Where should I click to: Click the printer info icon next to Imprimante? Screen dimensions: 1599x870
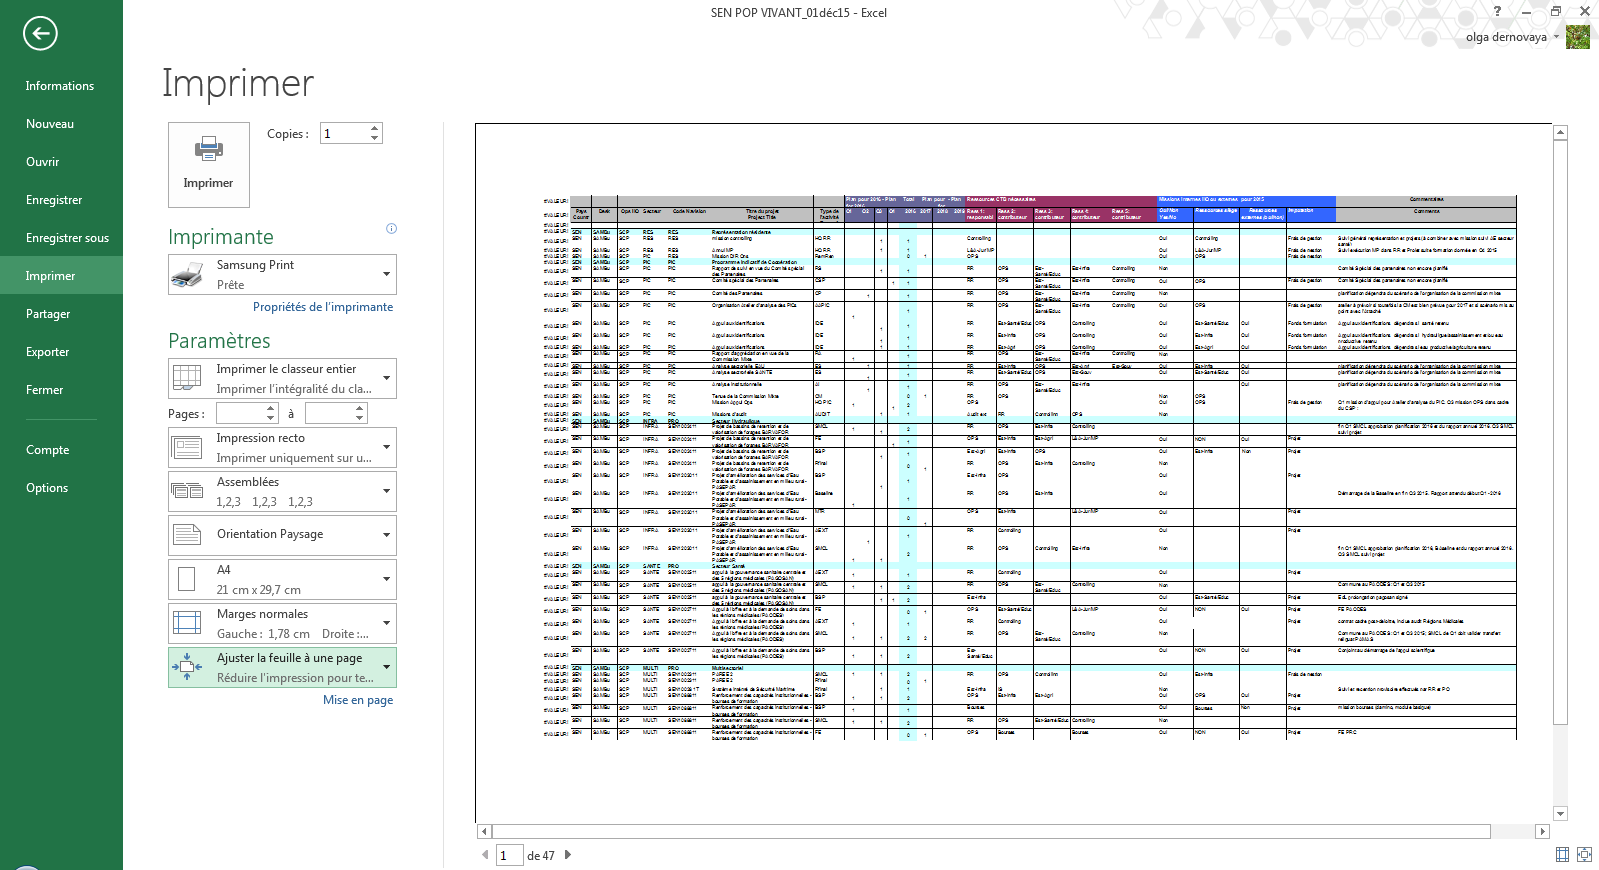(391, 228)
